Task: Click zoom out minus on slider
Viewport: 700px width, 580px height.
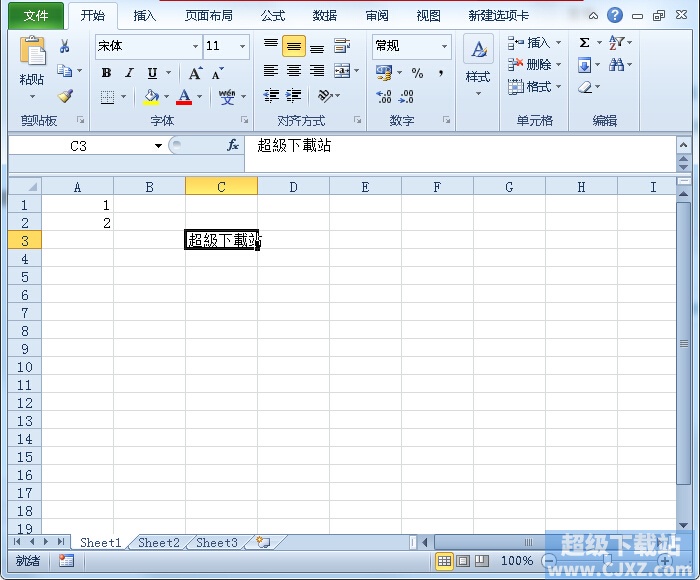Action: 550,561
